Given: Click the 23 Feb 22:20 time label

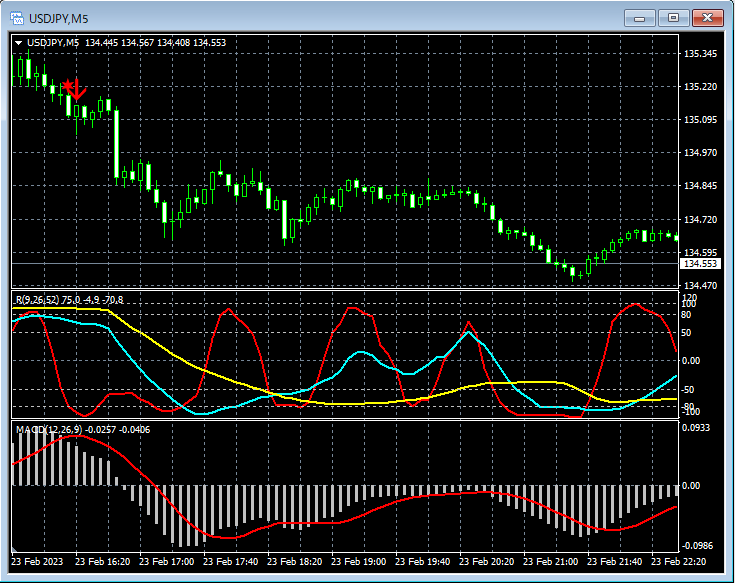Looking at the screenshot, I should click(678, 562).
